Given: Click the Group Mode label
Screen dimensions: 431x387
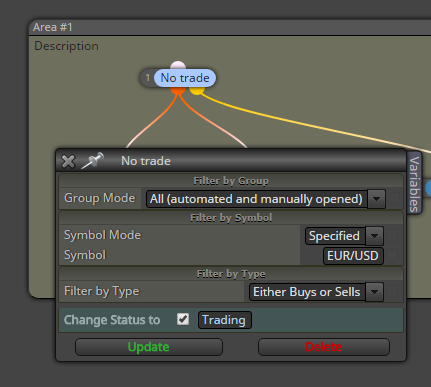Looking at the screenshot, I should [100, 198].
